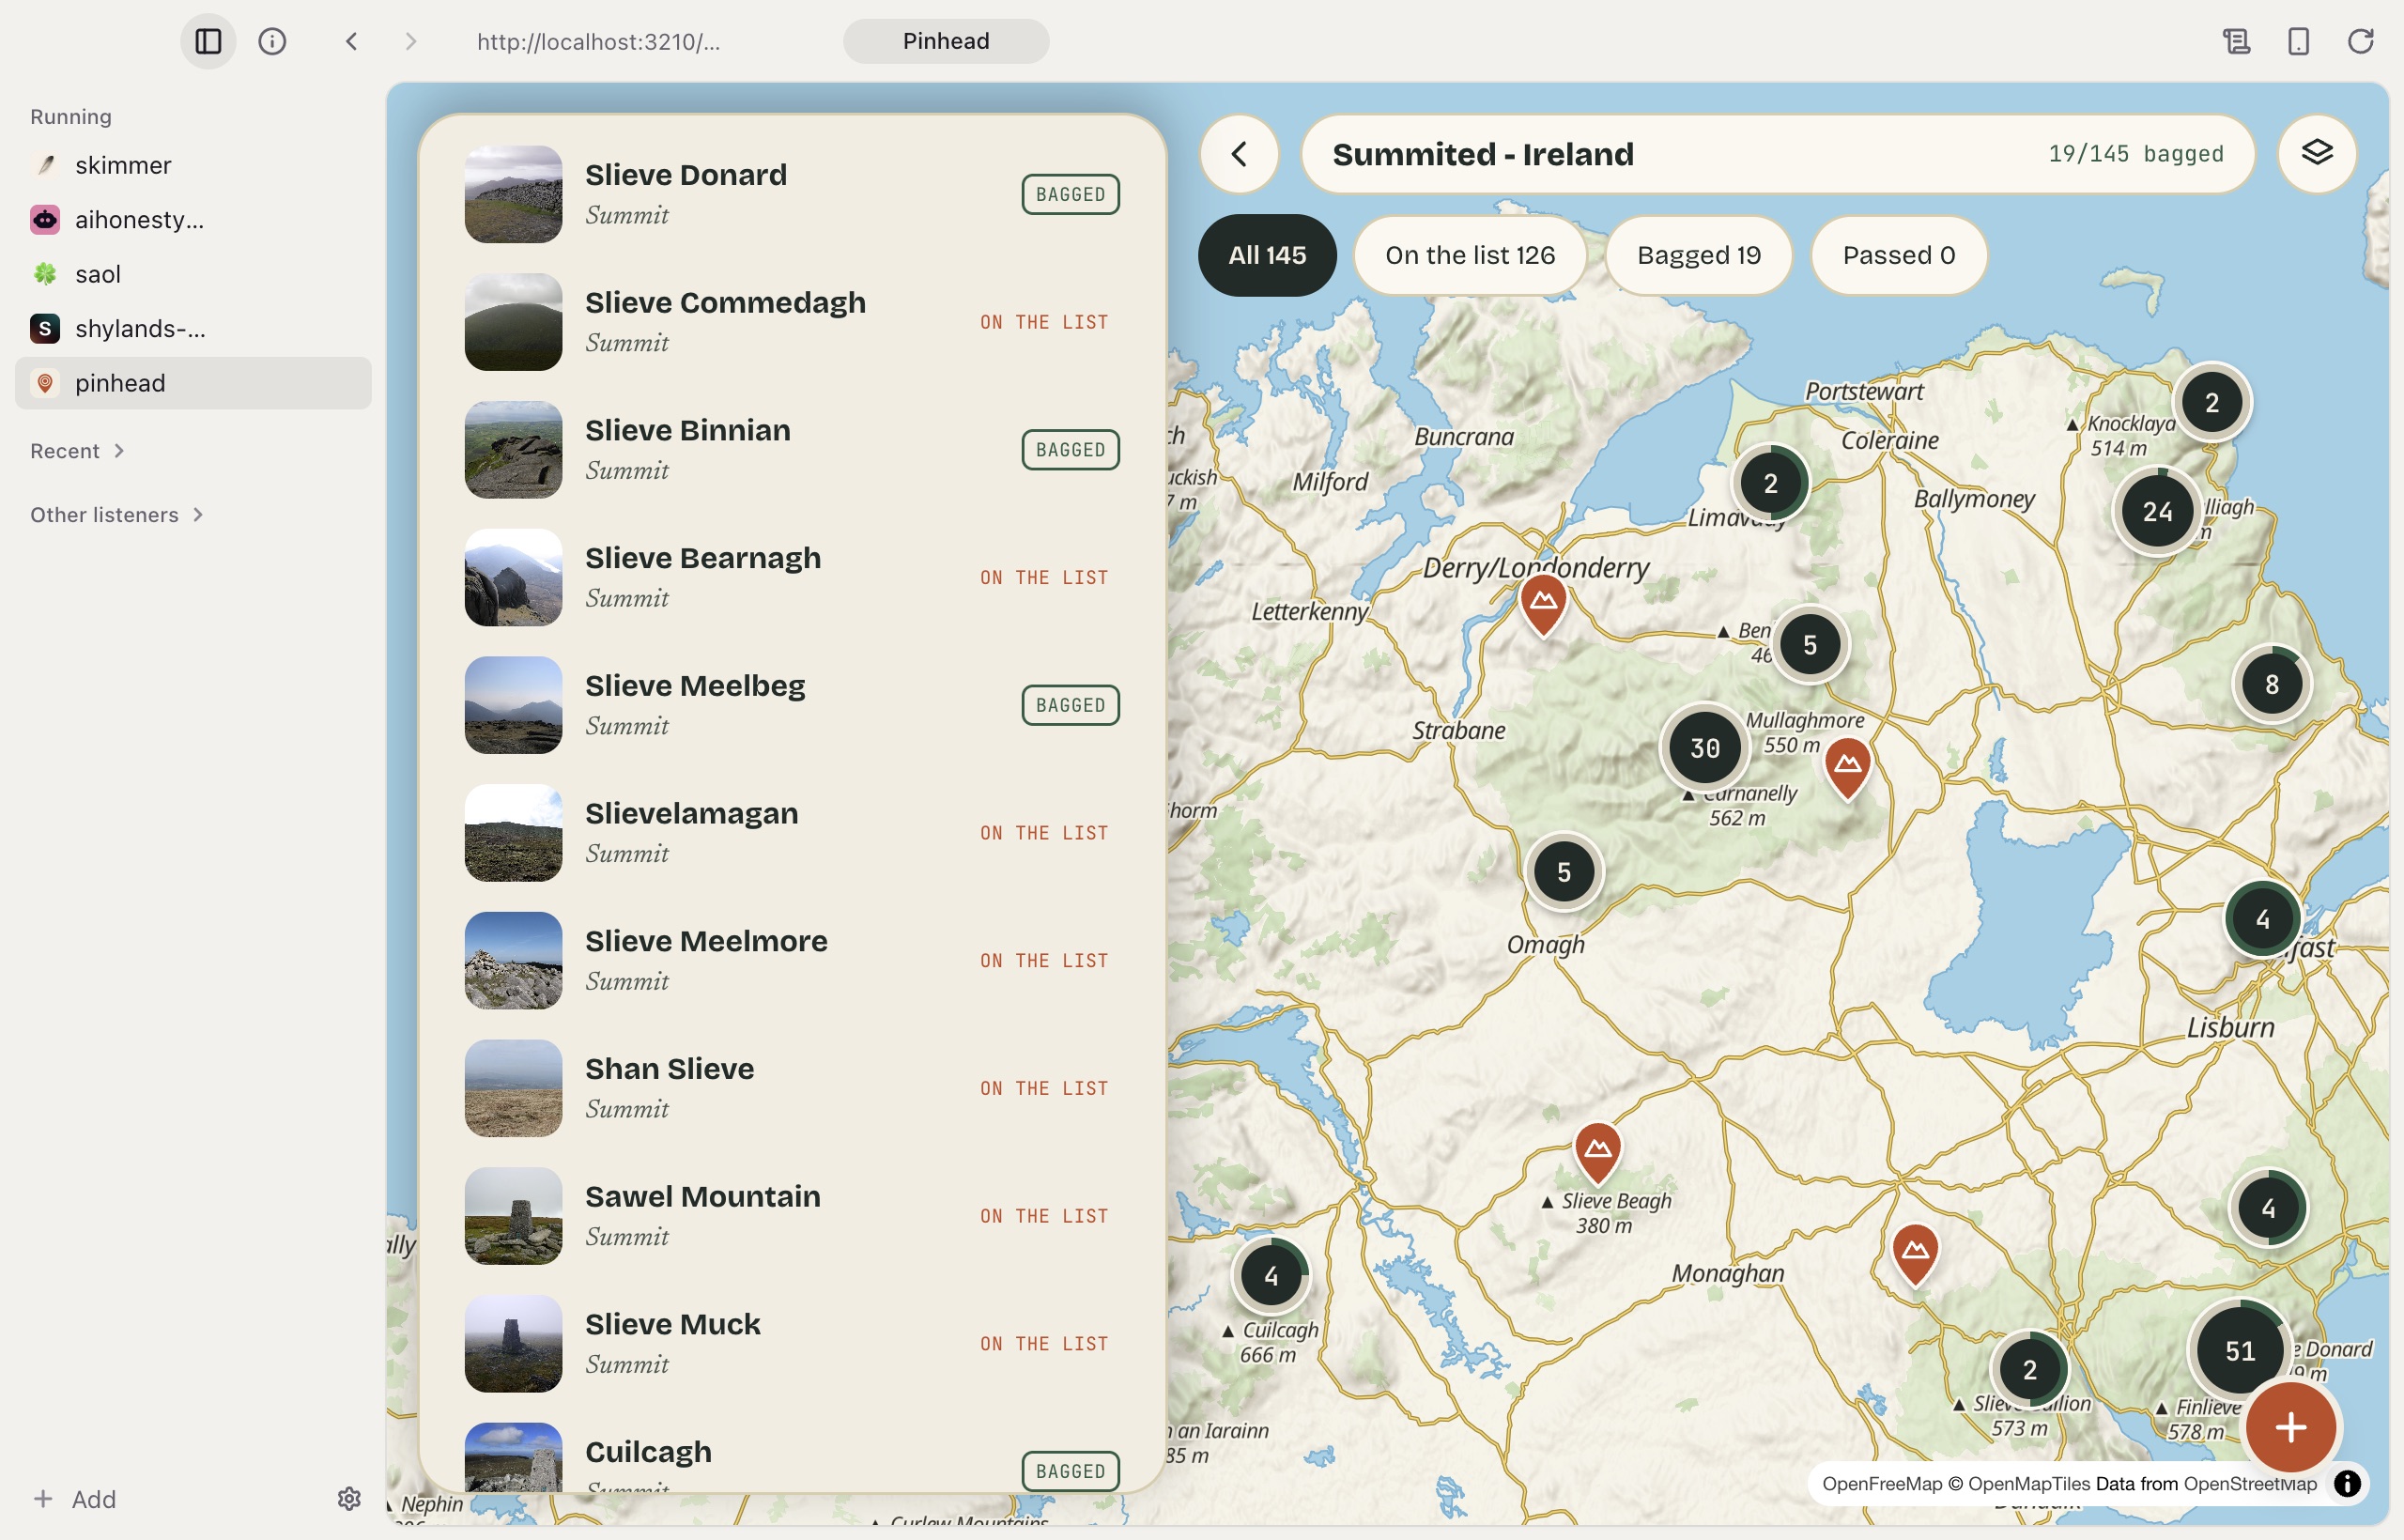Open the cluster marker showing 51
This screenshot has height=1540, width=2404.
[2239, 1351]
